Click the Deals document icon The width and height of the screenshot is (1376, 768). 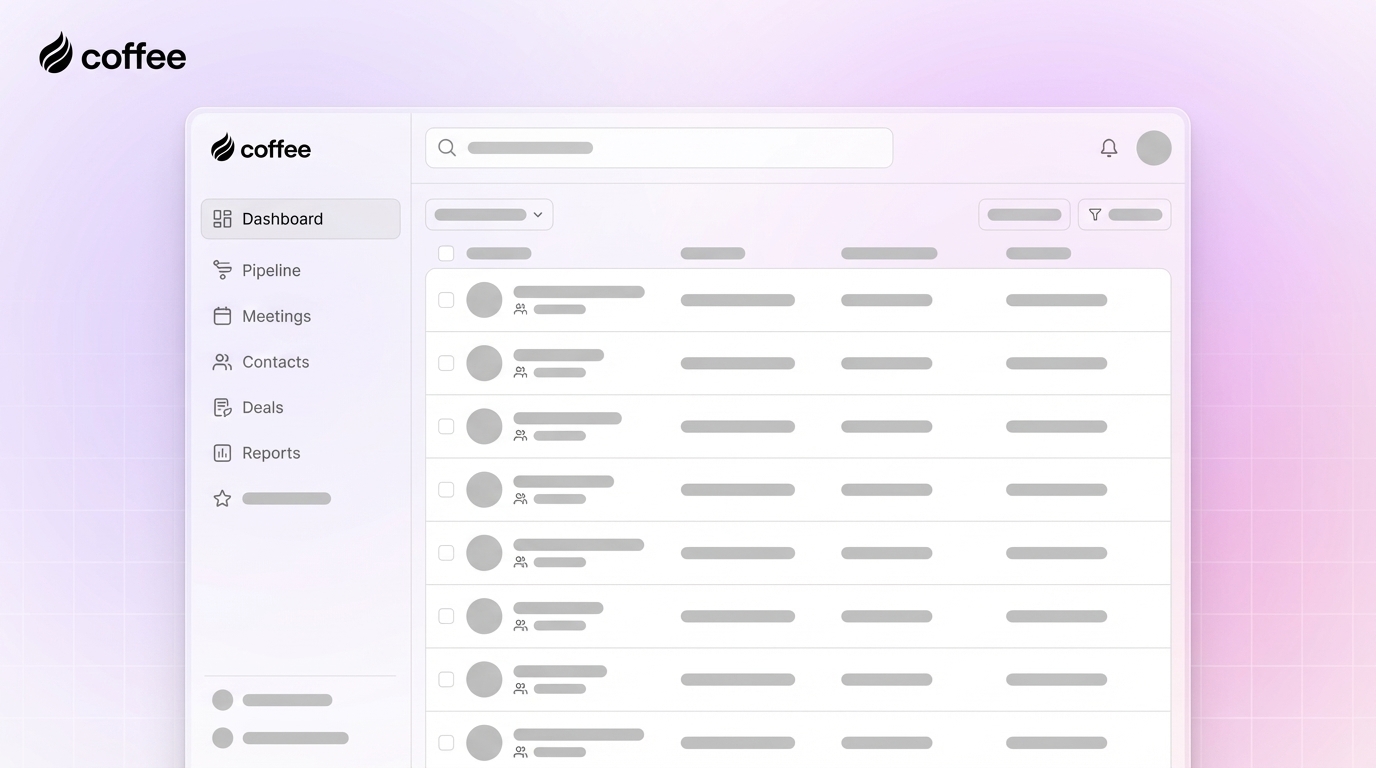click(x=222, y=407)
